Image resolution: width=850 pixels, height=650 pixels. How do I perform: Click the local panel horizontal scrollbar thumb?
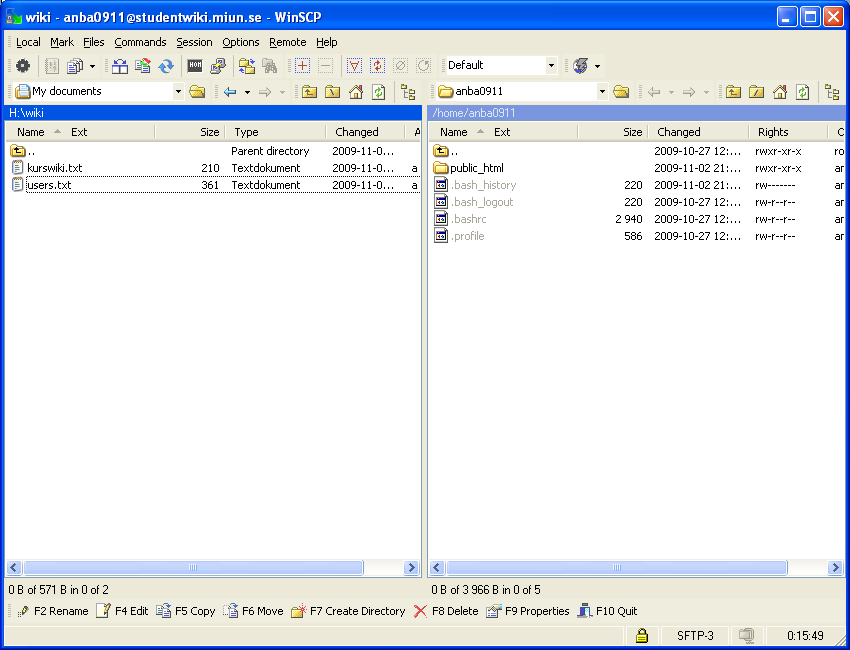(x=193, y=568)
